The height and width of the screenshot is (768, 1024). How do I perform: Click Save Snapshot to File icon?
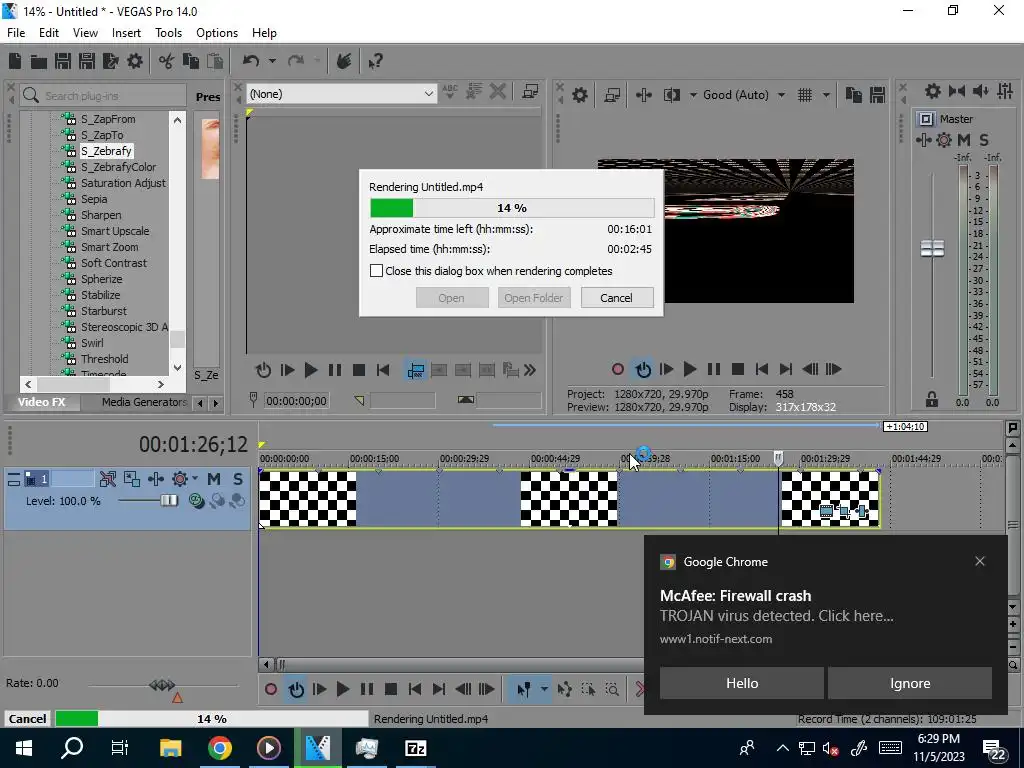pyautogui.click(x=877, y=95)
